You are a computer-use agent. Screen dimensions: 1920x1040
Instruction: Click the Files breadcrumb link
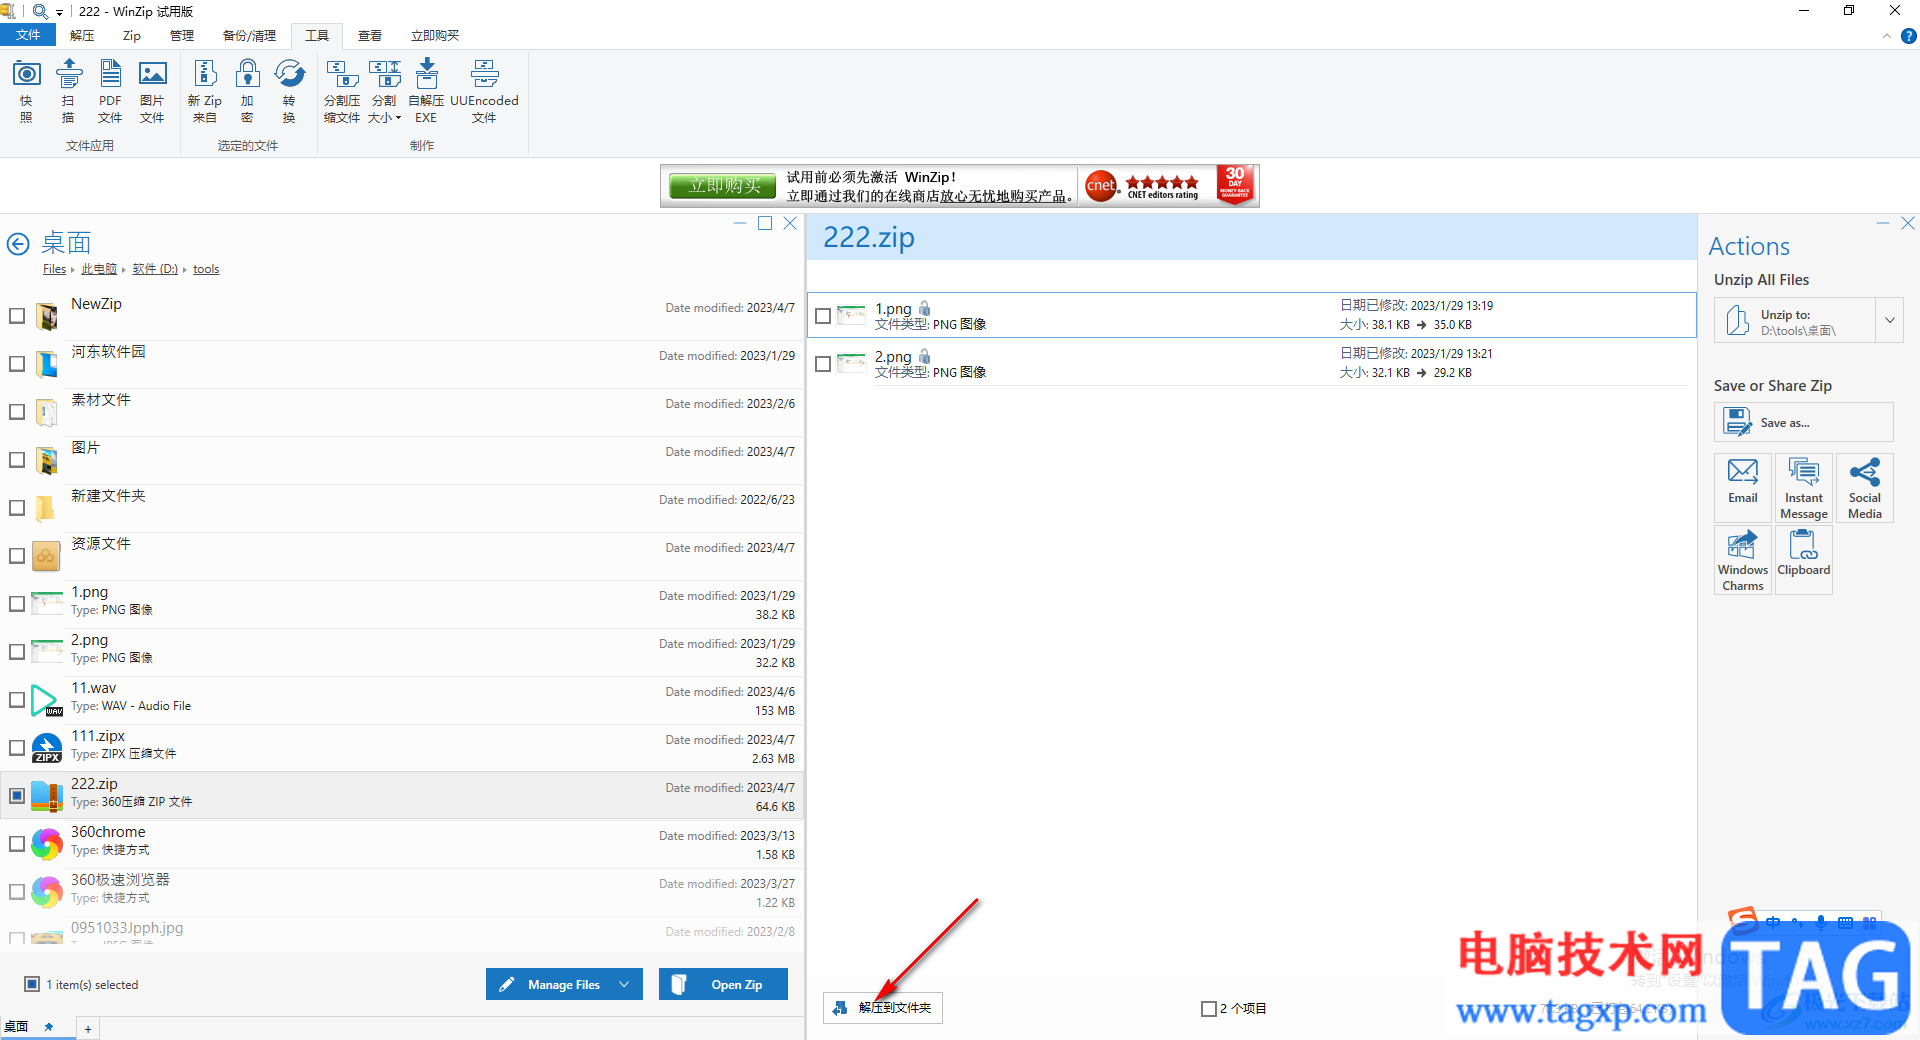54,269
